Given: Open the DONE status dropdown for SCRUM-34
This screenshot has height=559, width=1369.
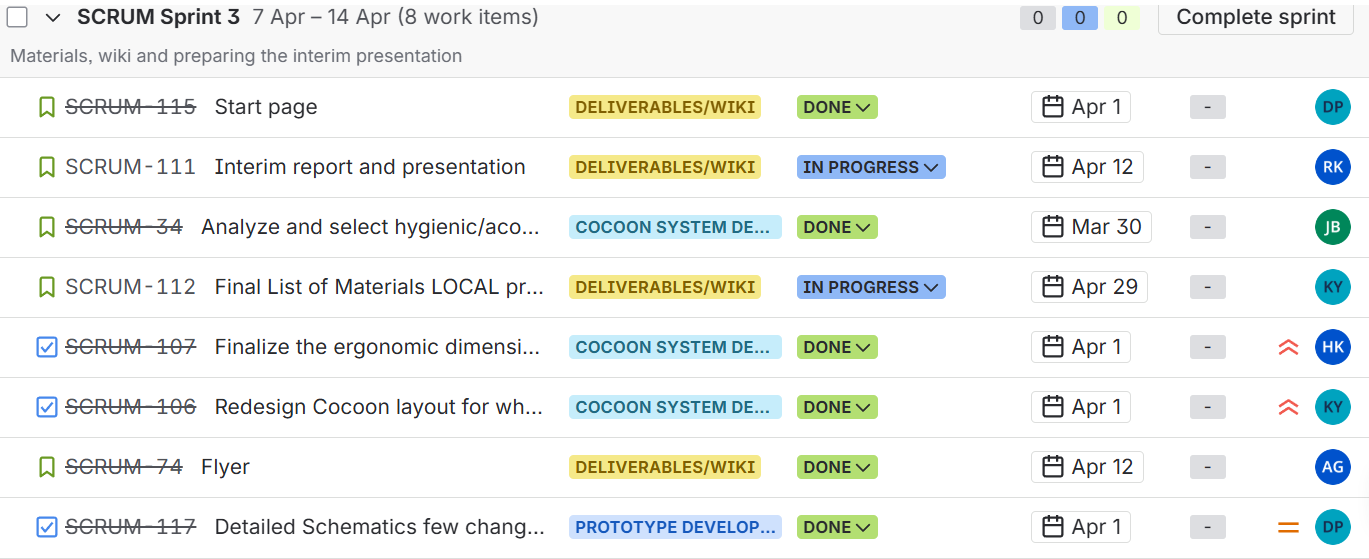Looking at the screenshot, I should click(837, 227).
